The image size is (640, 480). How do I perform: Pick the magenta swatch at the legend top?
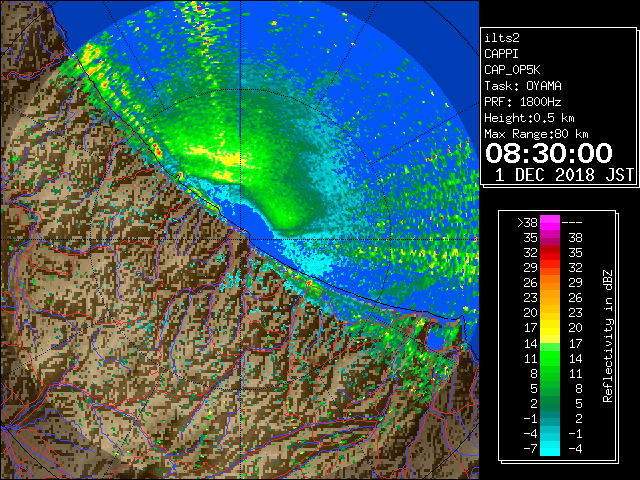[550, 223]
